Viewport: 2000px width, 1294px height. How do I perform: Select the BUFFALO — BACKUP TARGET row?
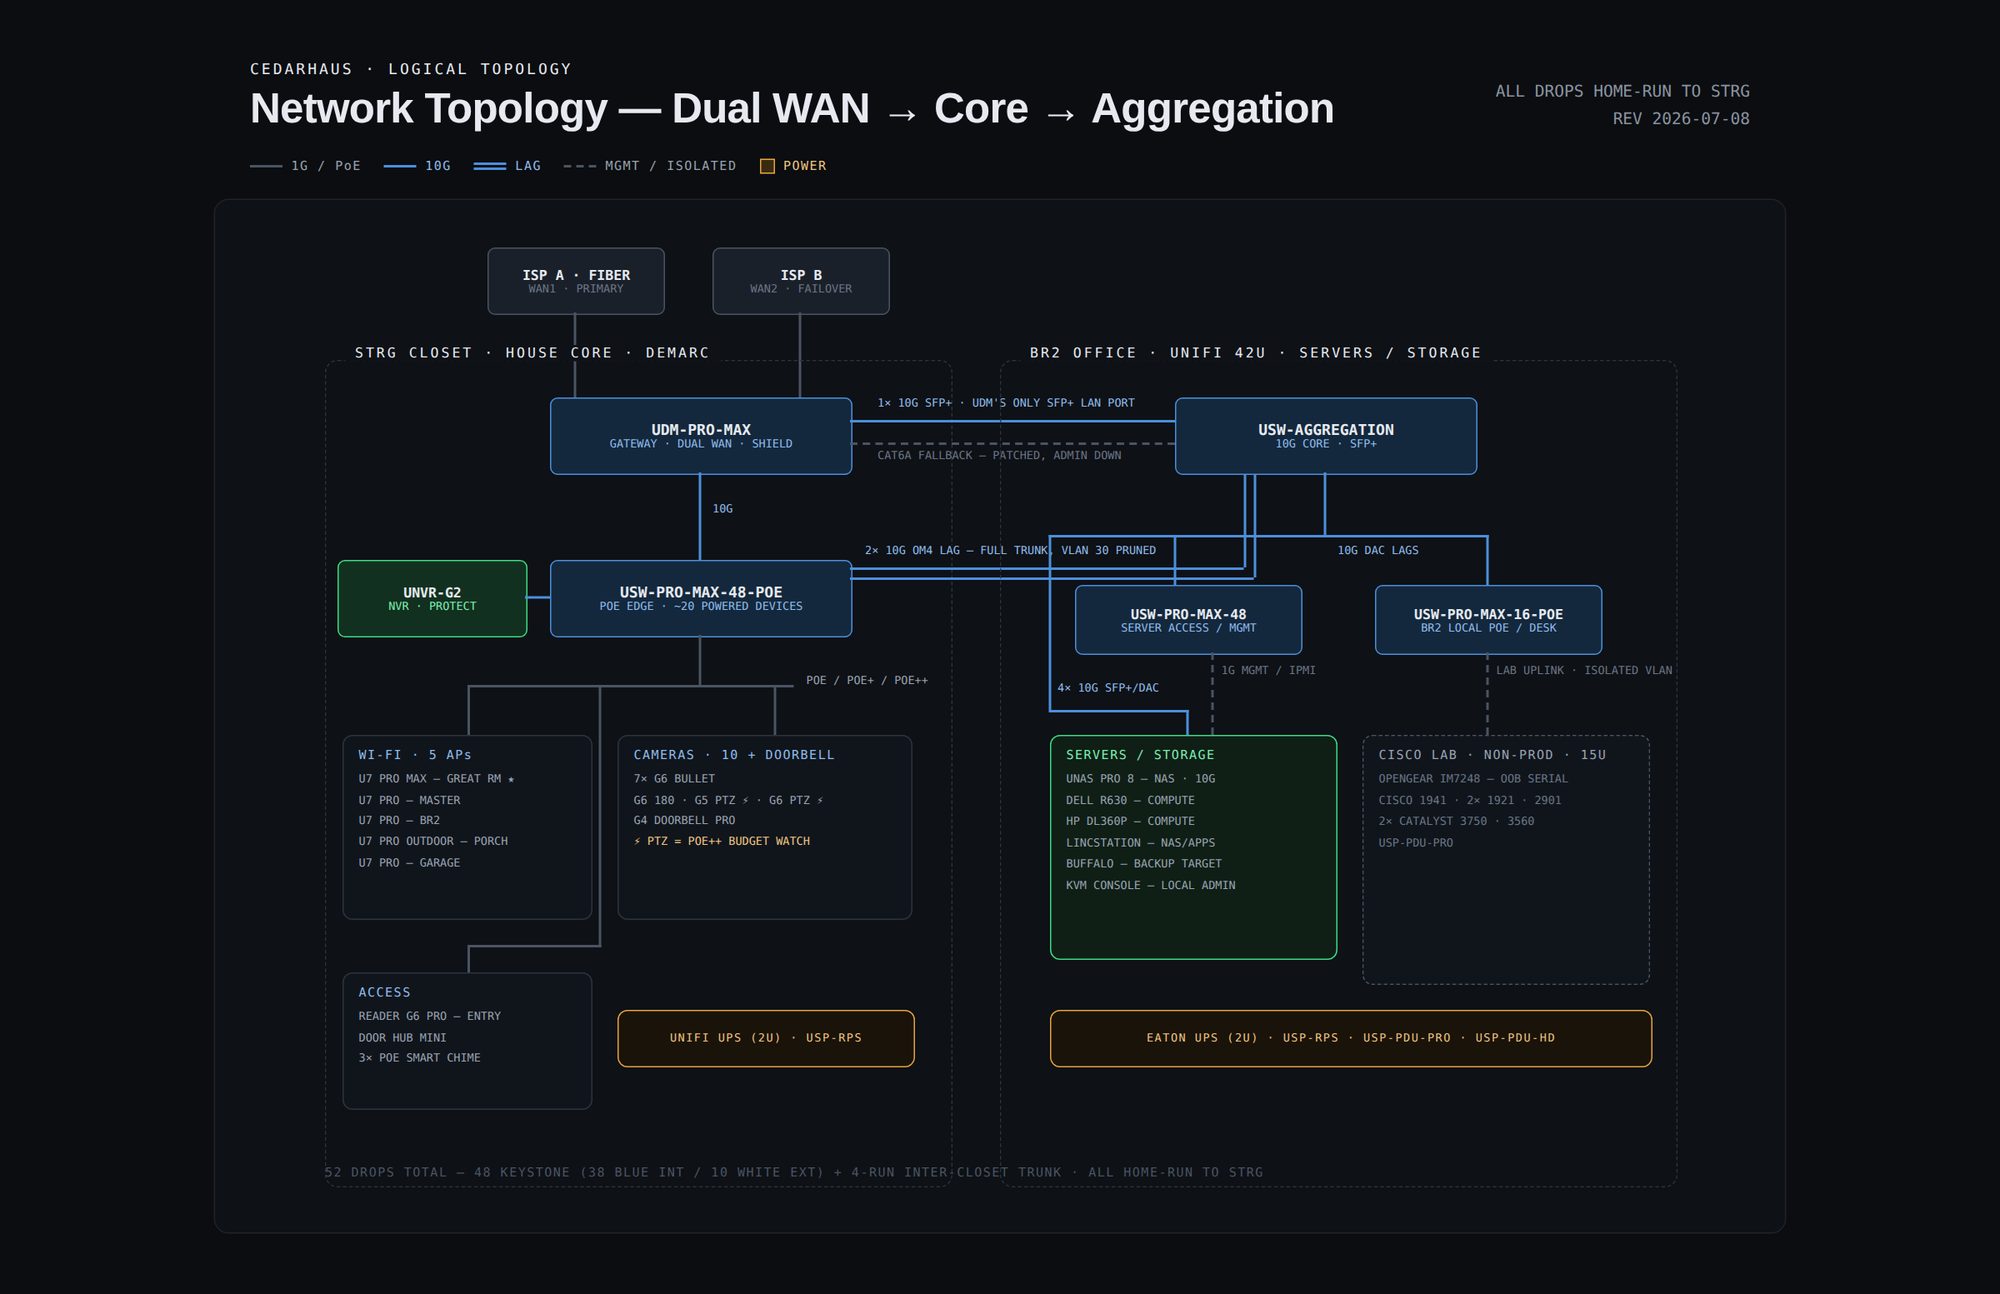click(1144, 864)
